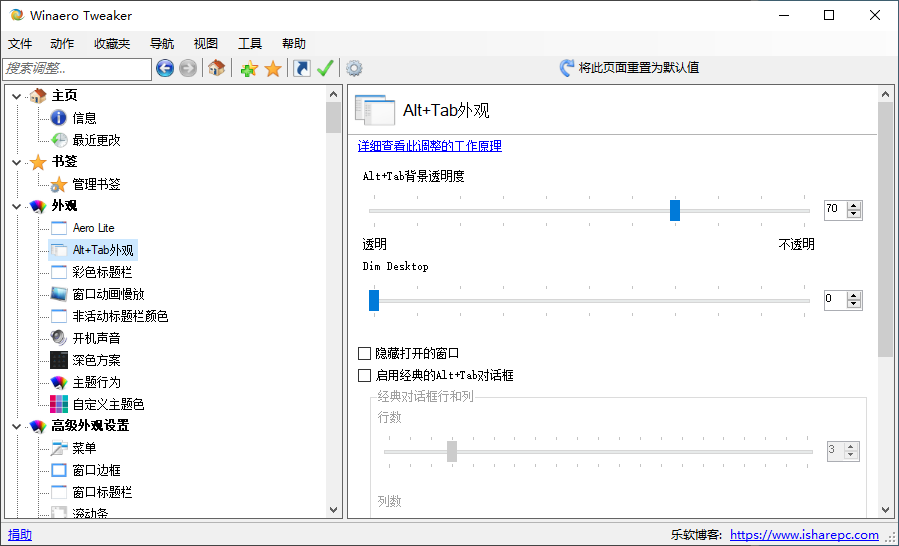
Task: Open bookmarks via gold star toolbar icon
Action: tap(273, 69)
